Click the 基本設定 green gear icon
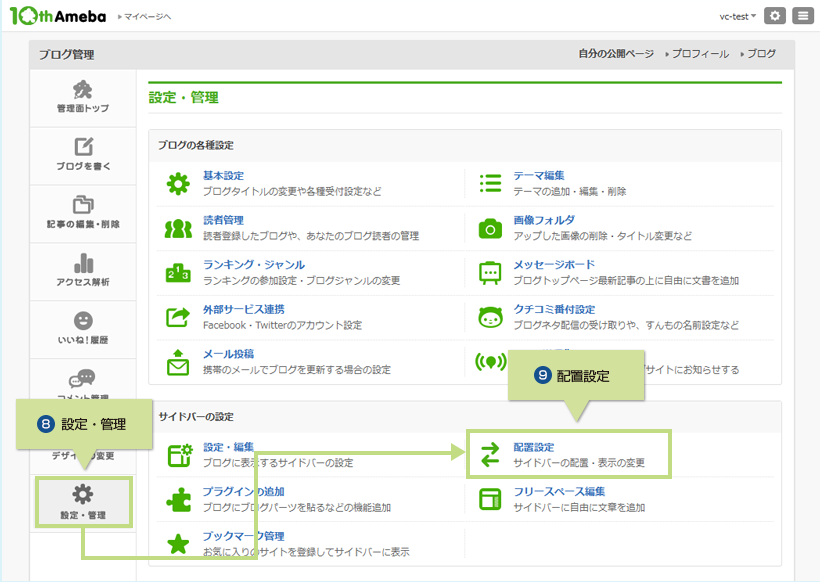 [x=178, y=184]
